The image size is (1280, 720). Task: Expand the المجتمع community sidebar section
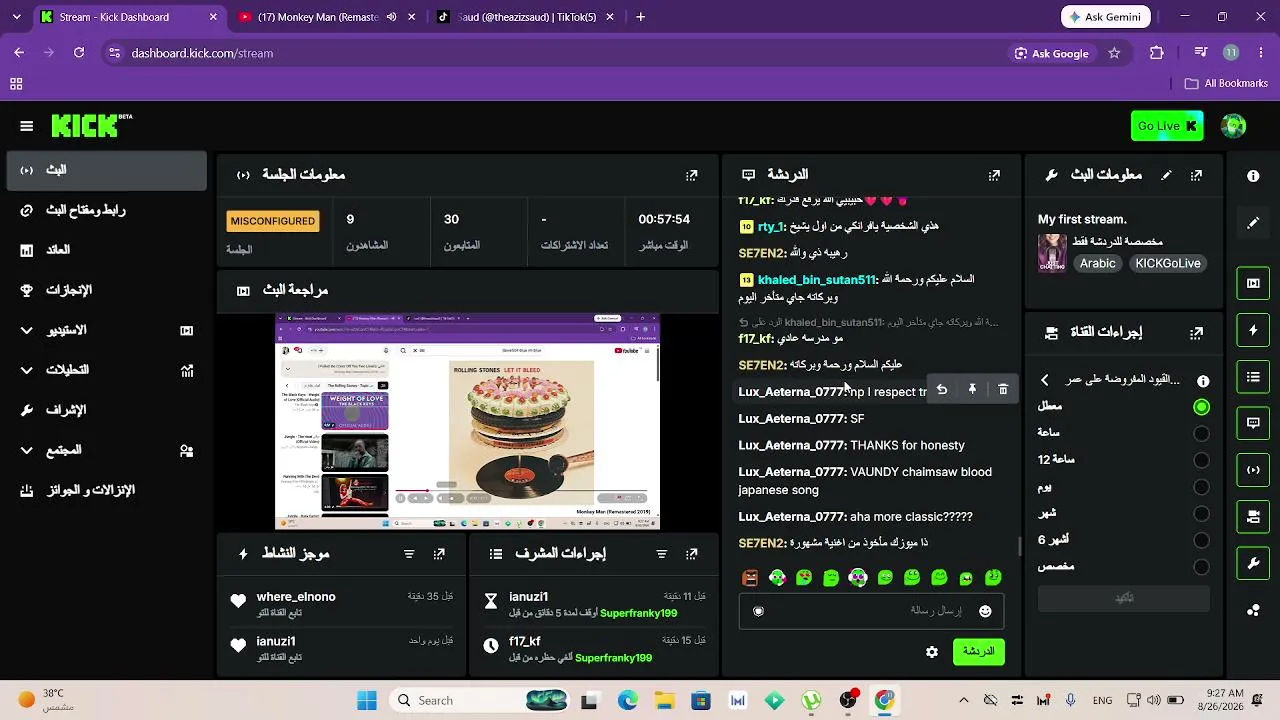106,450
